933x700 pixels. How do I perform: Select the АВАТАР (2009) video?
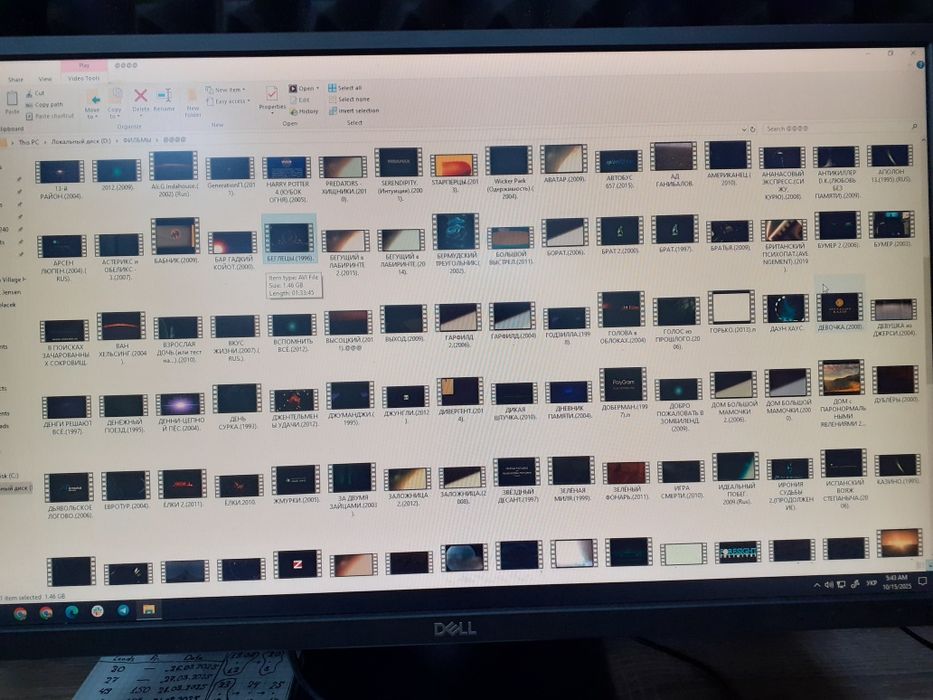tap(564, 163)
